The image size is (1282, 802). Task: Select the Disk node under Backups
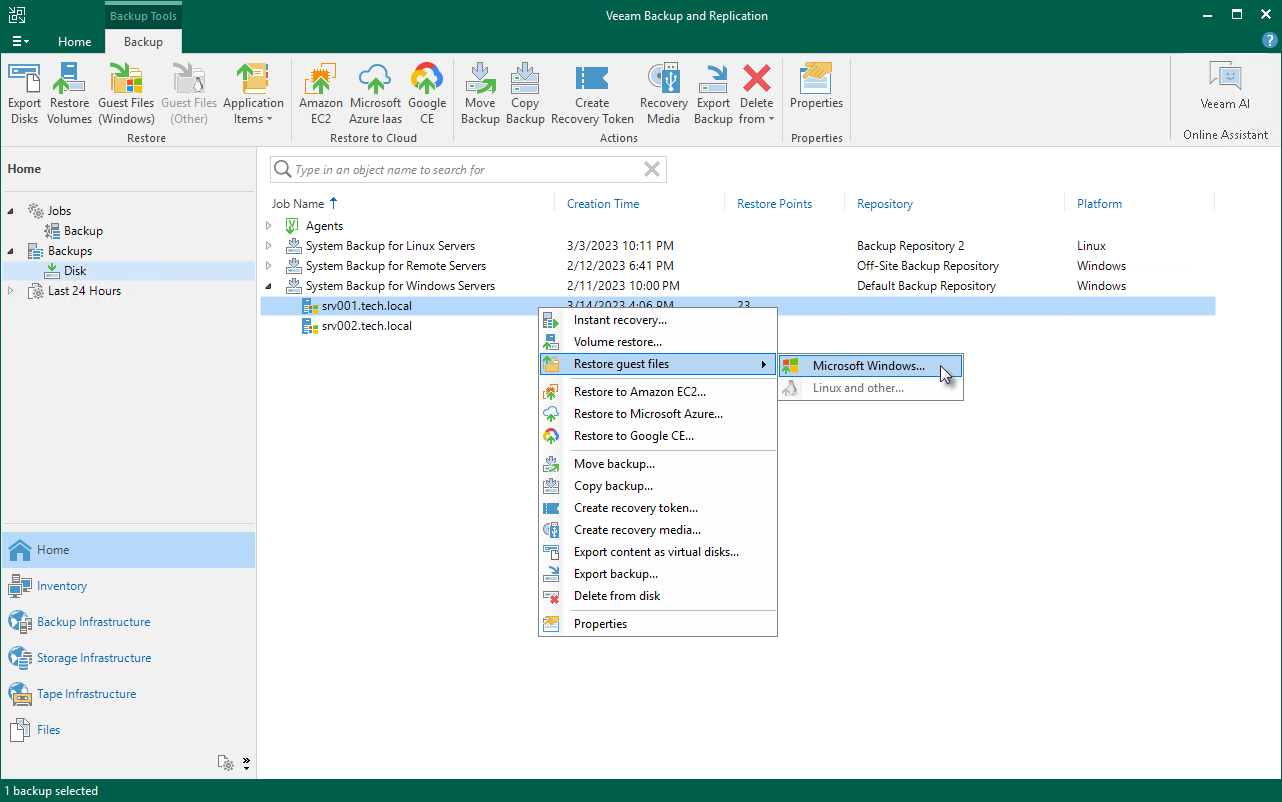75,271
